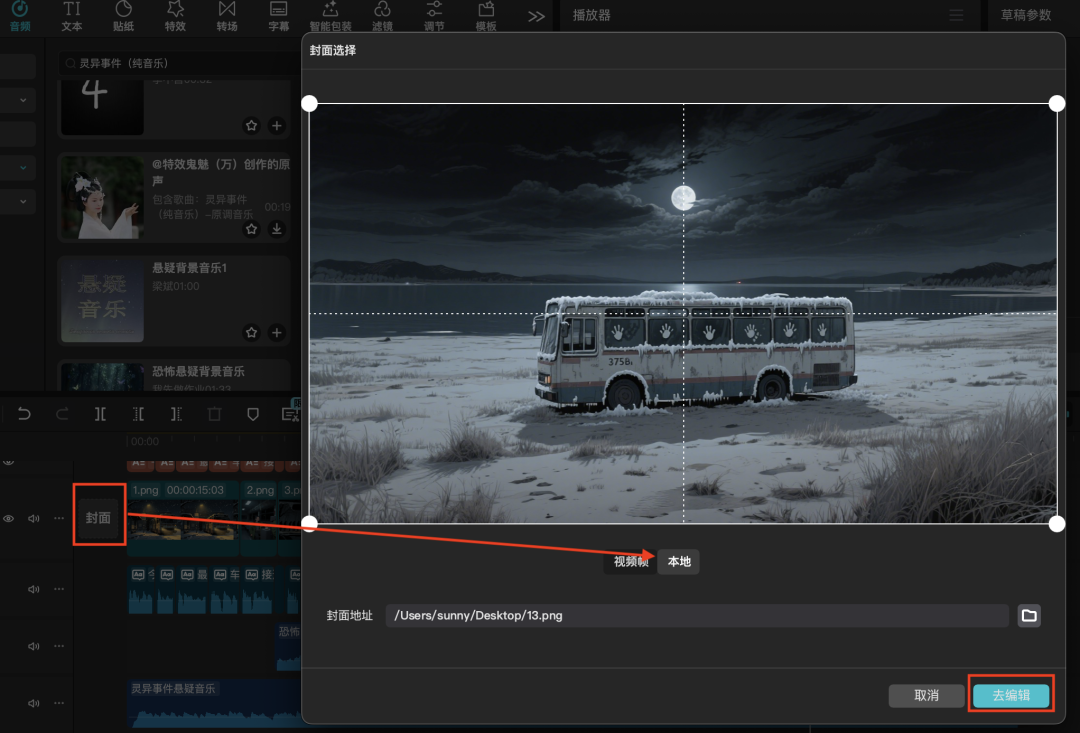Click the undo arrow in timeline toolbar
Image resolution: width=1080 pixels, height=733 pixels.
click(x=25, y=414)
